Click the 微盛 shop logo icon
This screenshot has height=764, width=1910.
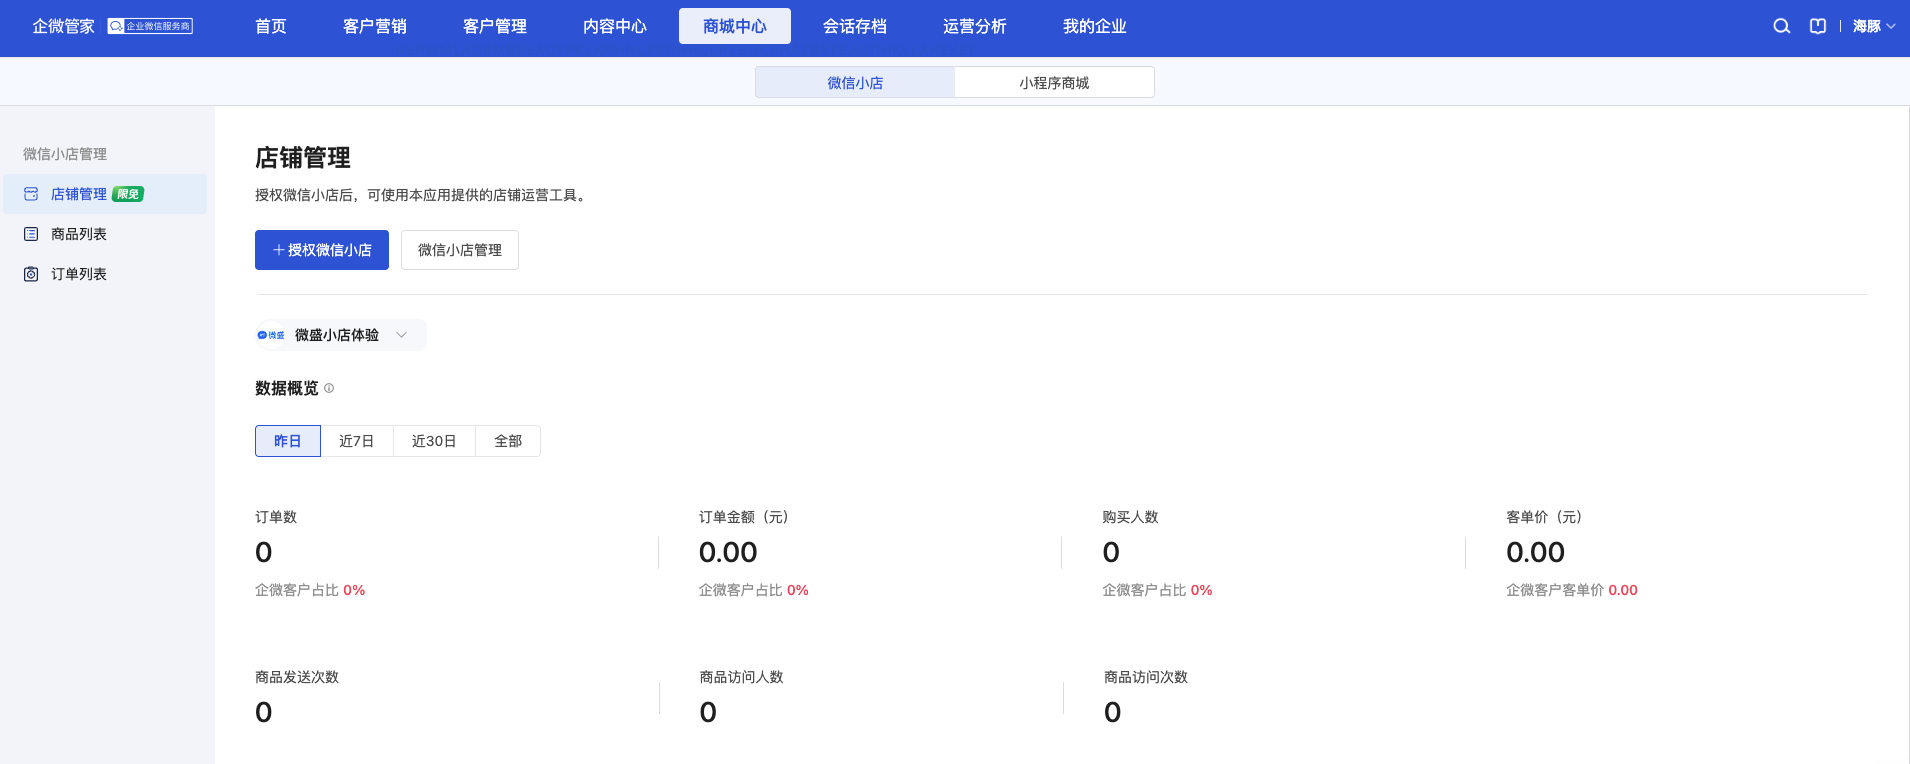click(x=271, y=335)
